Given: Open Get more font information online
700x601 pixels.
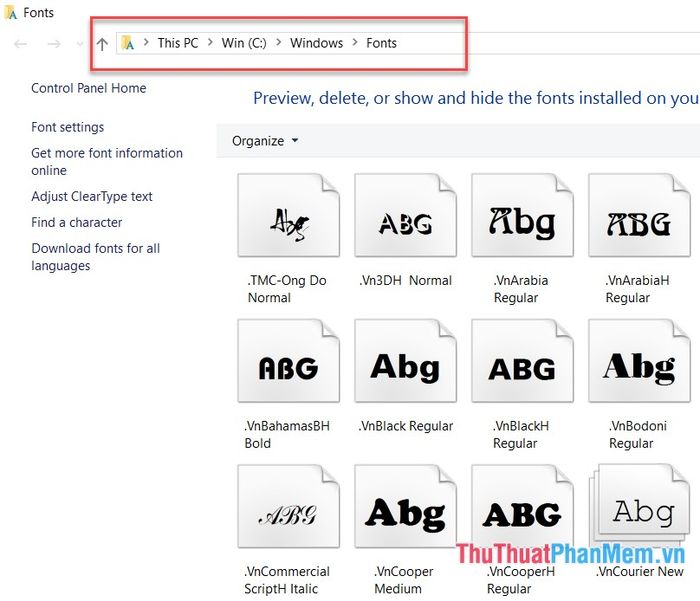Looking at the screenshot, I should click(x=107, y=162).
